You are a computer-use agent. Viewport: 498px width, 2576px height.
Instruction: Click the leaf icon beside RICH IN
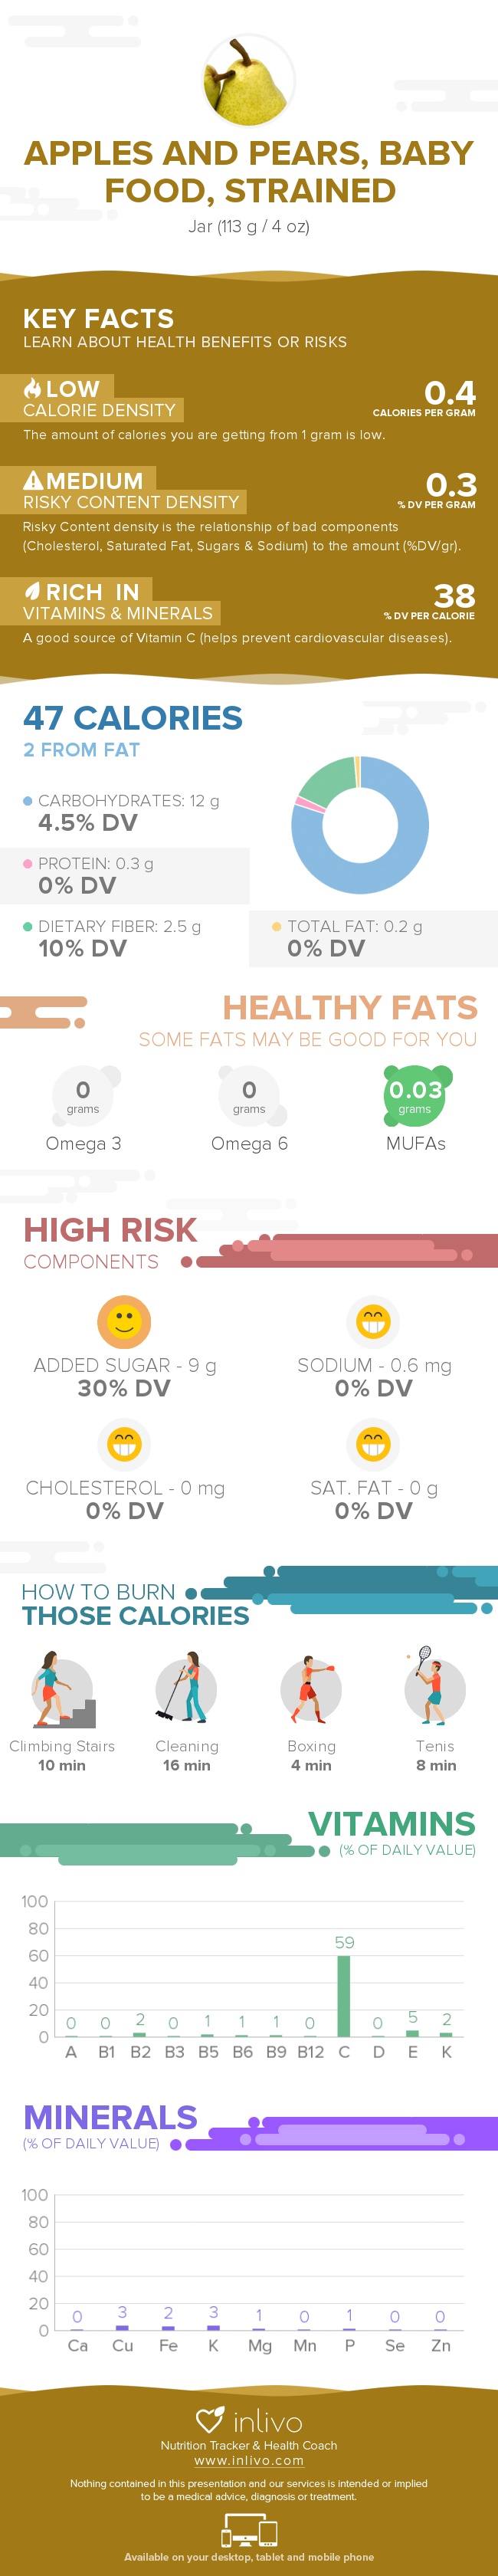[x=32, y=591]
